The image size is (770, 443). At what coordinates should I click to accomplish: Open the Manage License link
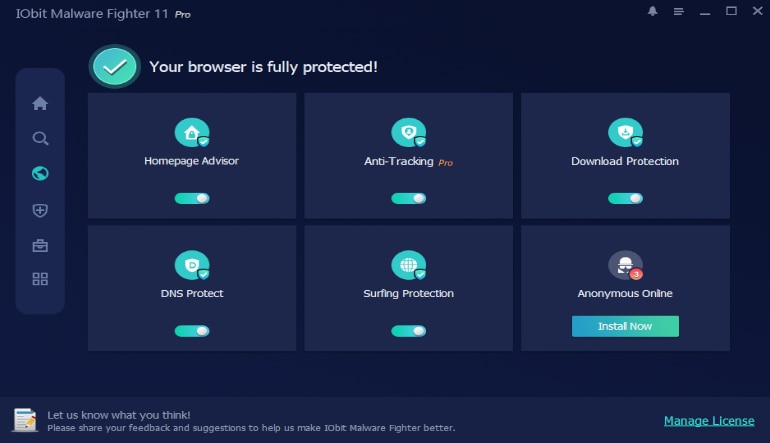[709, 421]
